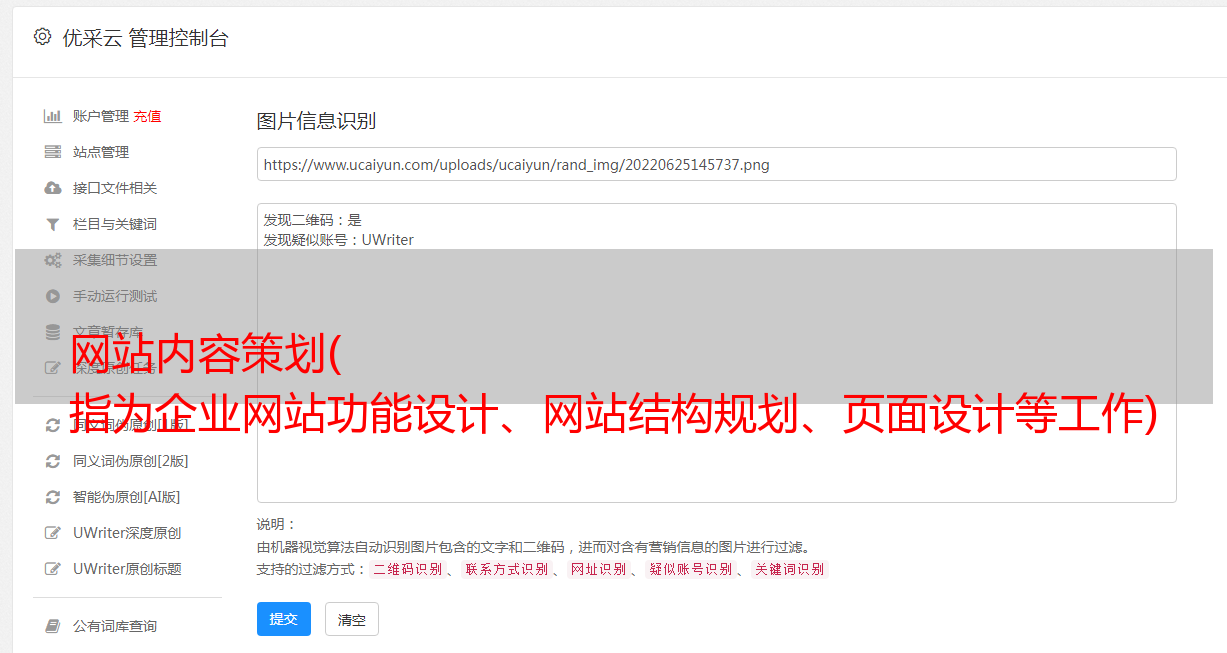This screenshot has width=1227, height=653.
Task: Click the 图片信息识别 heading
Action: 316,121
